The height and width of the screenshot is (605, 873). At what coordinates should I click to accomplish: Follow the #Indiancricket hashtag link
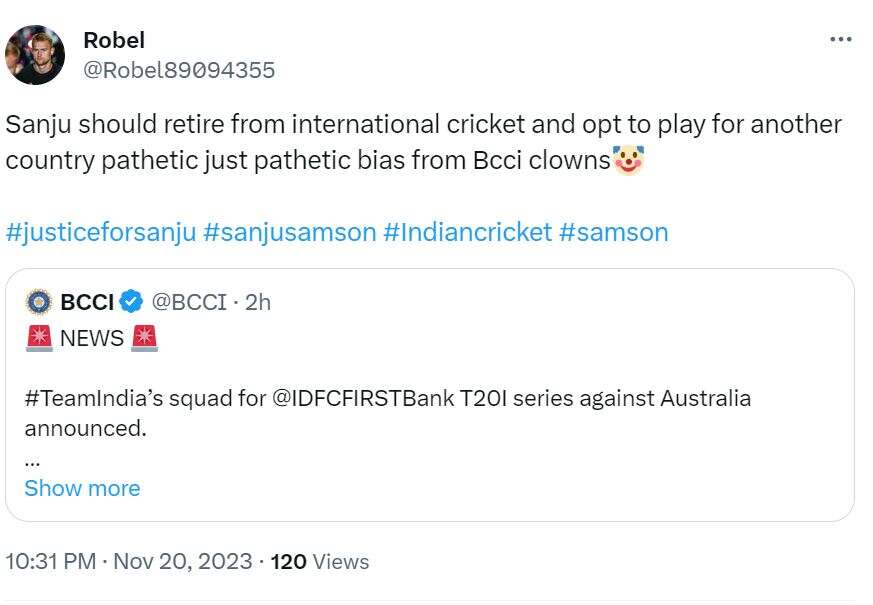tap(467, 232)
